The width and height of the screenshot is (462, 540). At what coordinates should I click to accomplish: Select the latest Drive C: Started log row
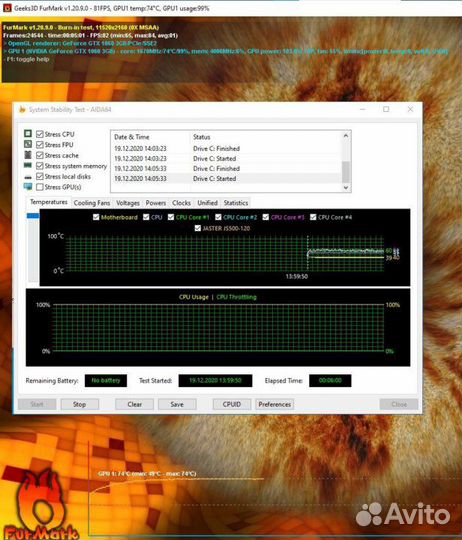point(227,178)
